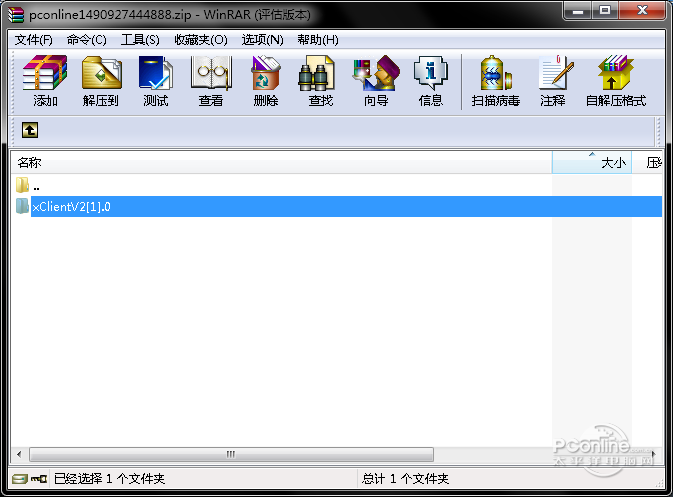
Task: Click the xClientV2[1].0 folder icon
Action: 22,206
